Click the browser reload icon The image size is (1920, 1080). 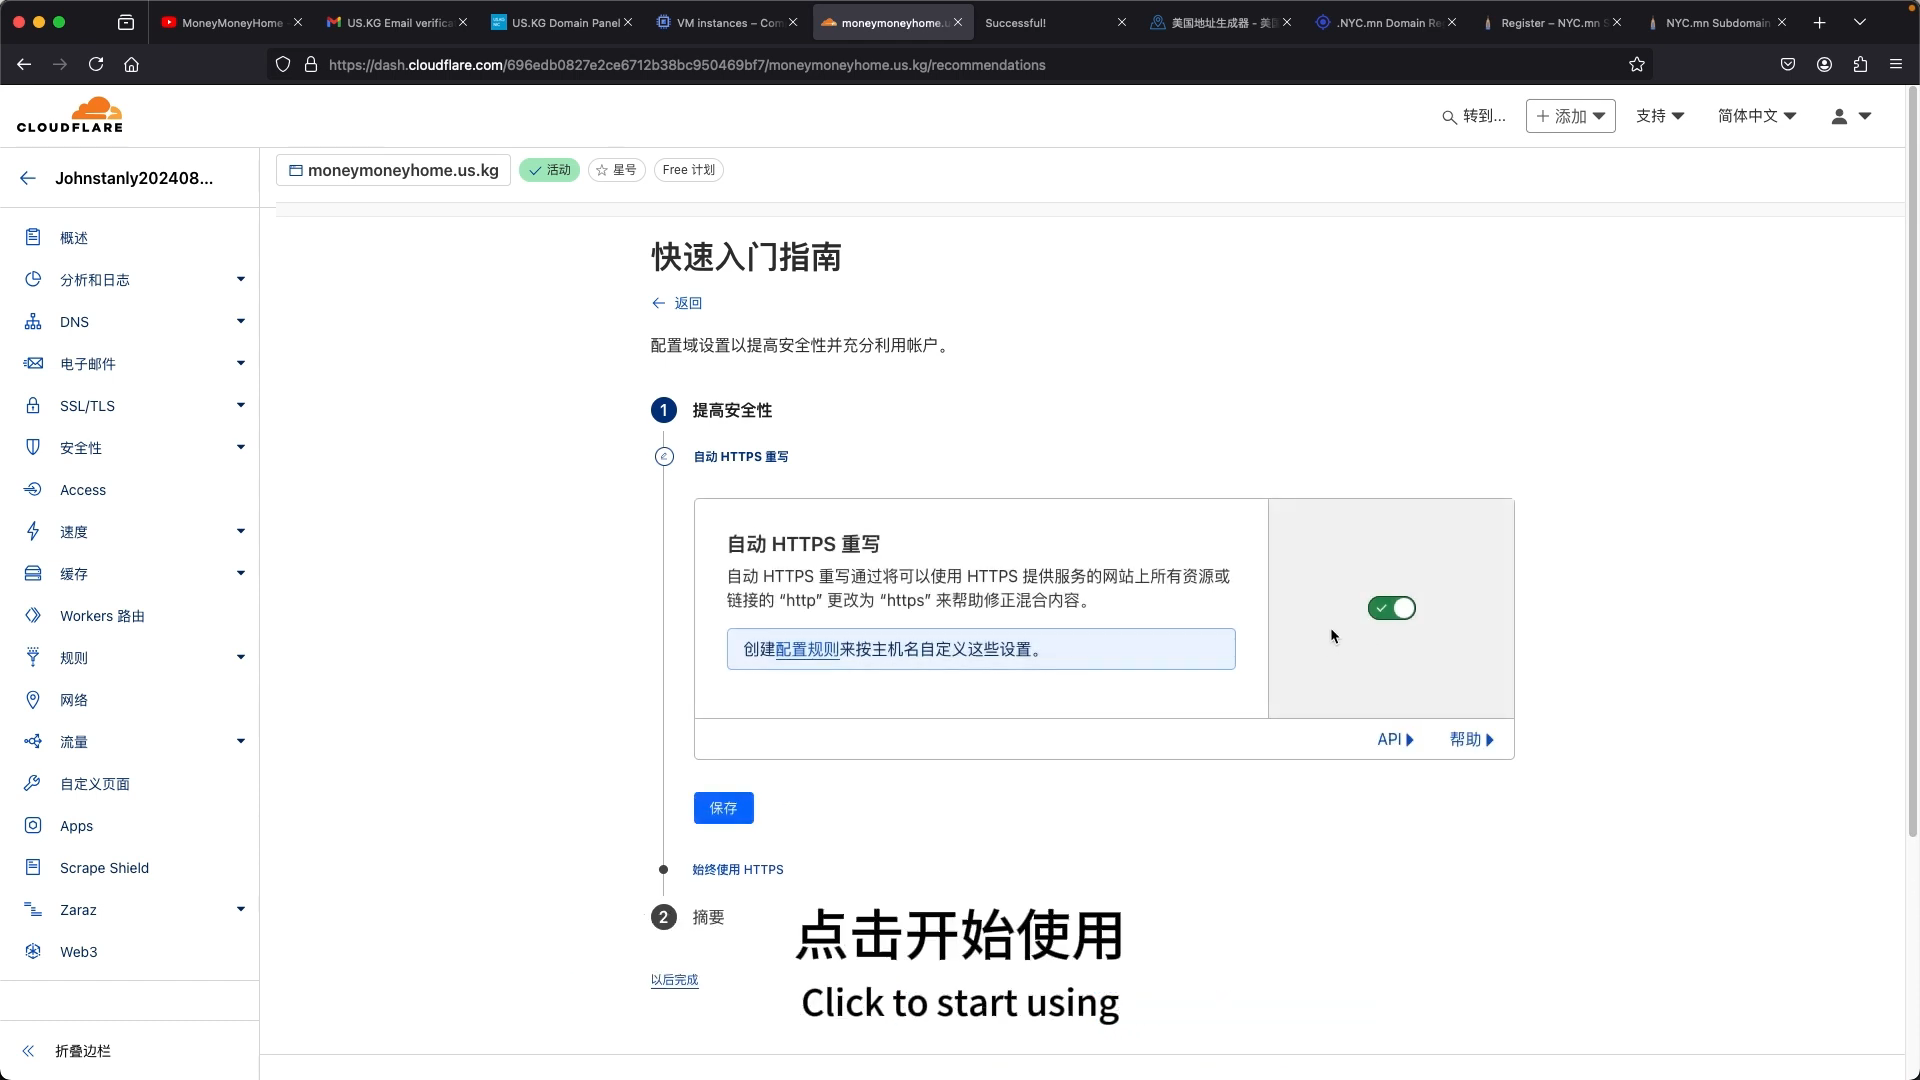coord(96,64)
